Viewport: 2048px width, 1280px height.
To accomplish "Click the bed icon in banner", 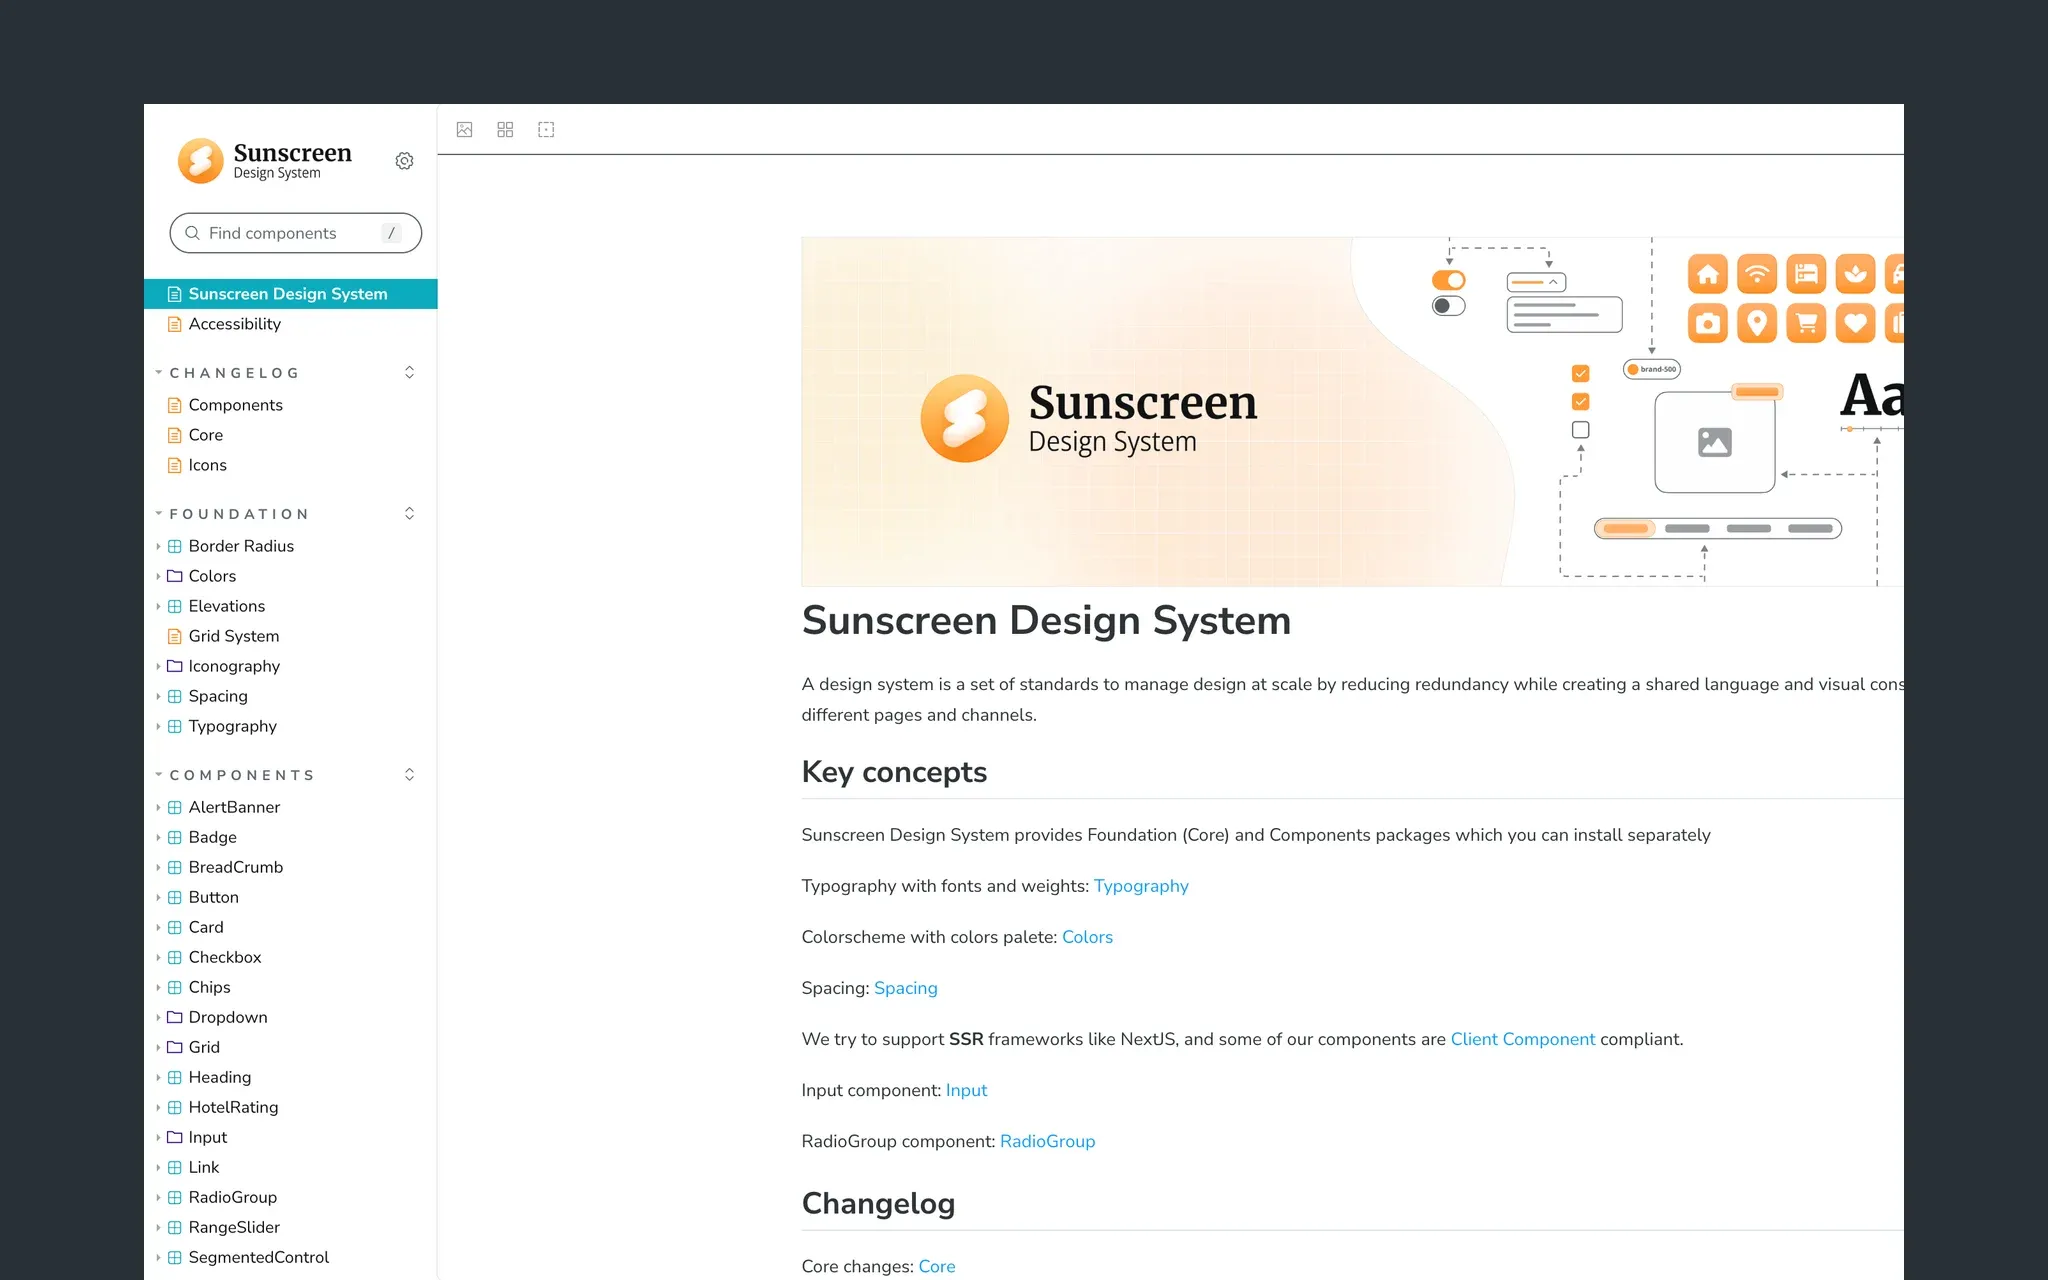I will [1806, 274].
